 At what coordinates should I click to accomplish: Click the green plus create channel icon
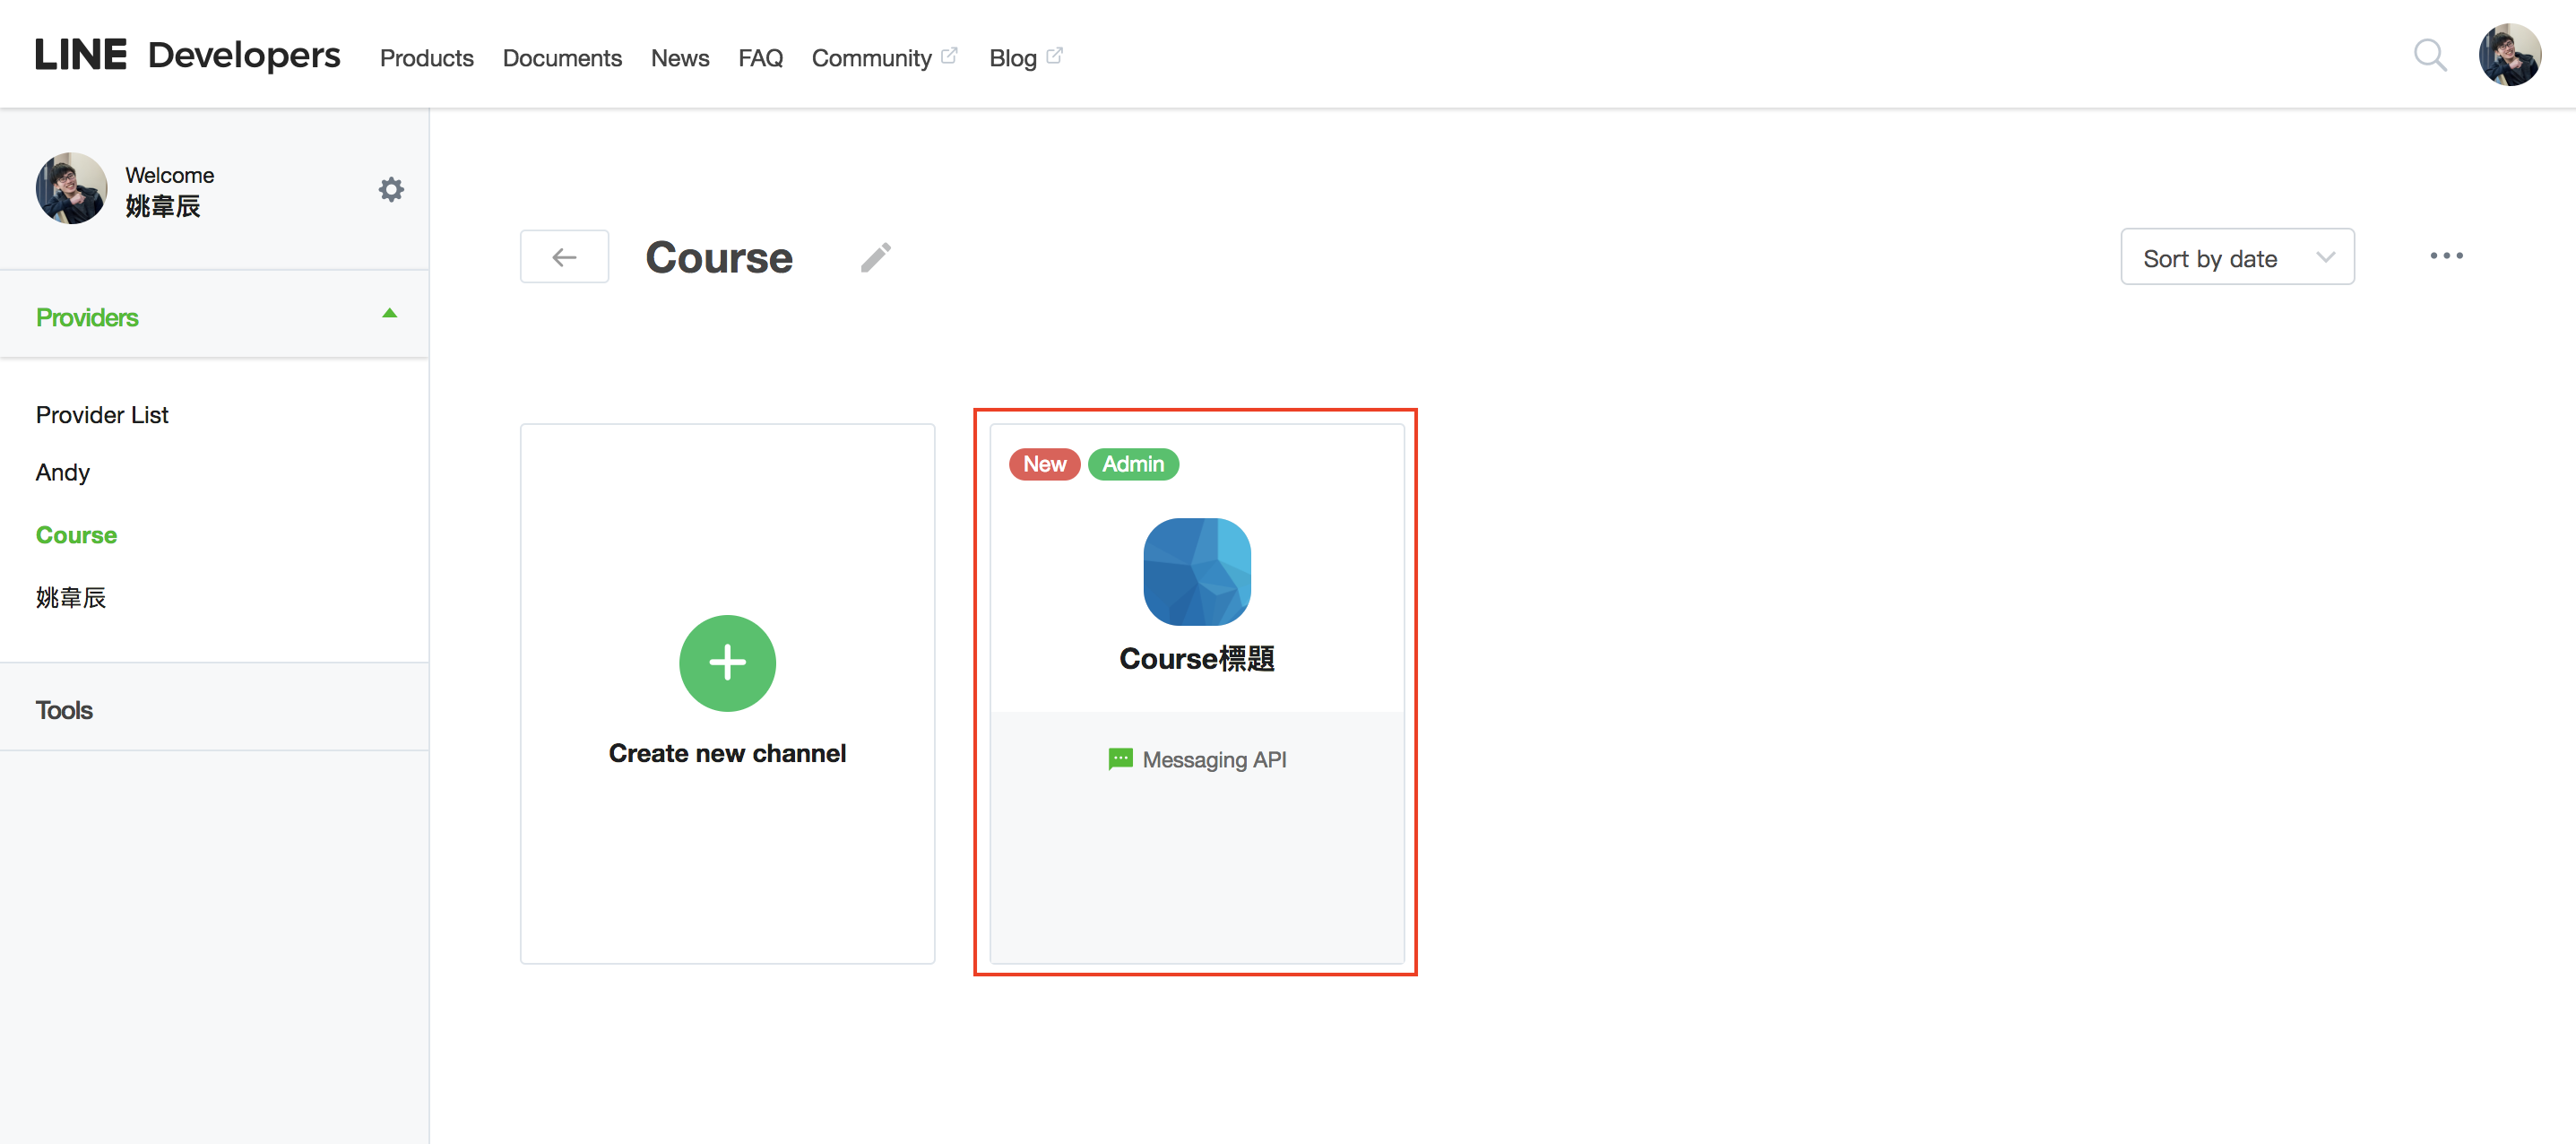[x=727, y=663]
